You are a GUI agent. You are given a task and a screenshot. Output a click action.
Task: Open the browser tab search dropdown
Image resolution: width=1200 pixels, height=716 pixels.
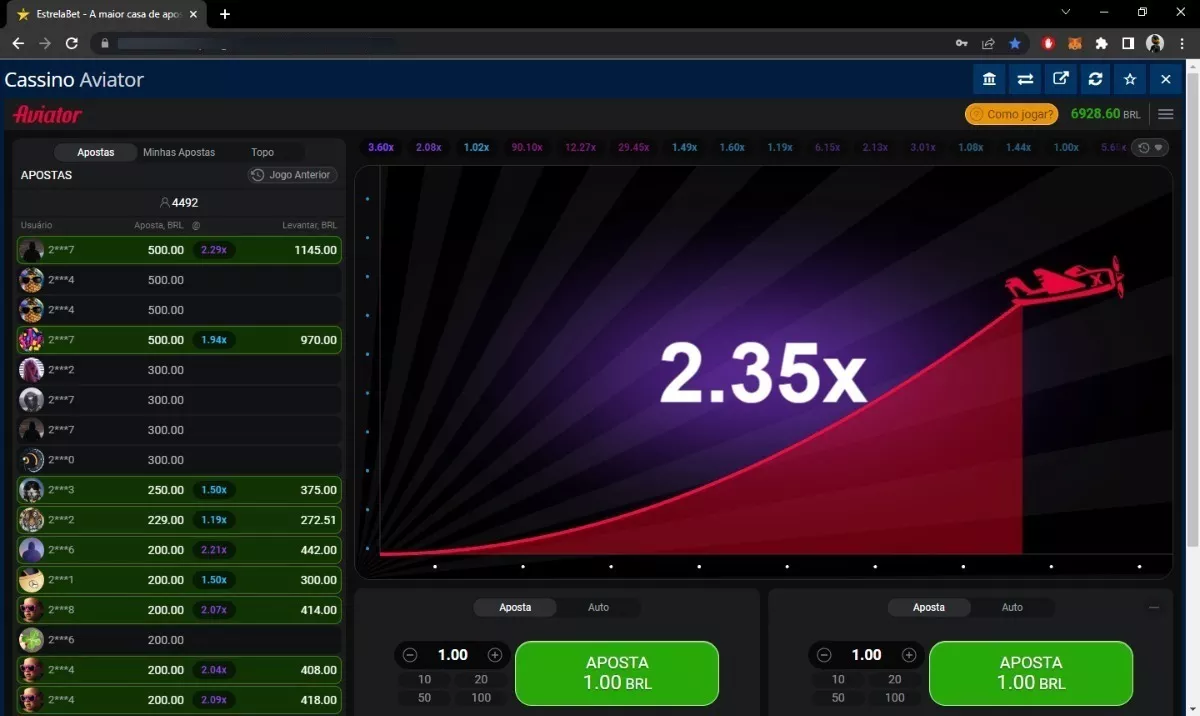click(x=1065, y=13)
